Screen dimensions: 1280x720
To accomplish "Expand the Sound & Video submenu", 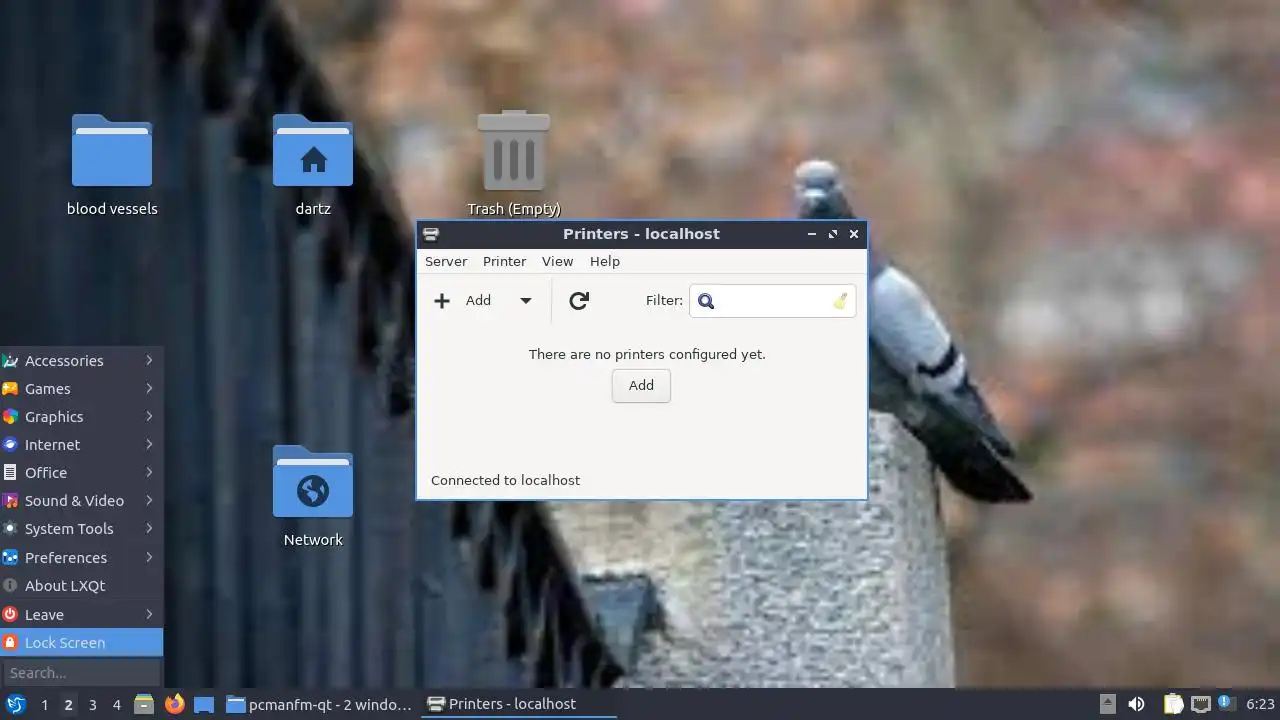I will 81,500.
